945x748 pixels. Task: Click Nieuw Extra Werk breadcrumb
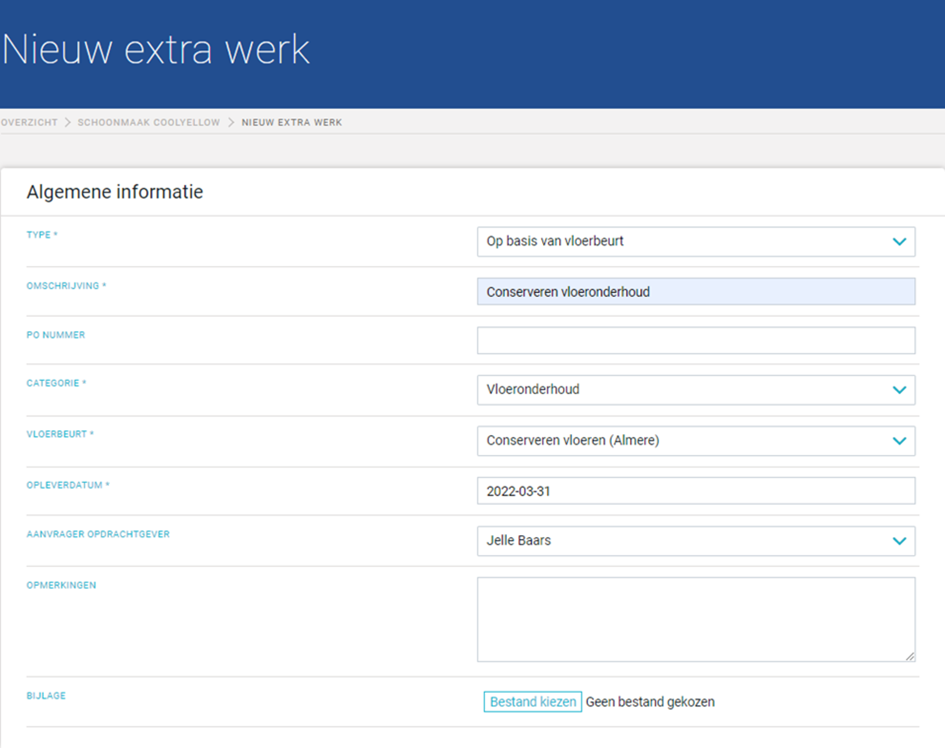[x=292, y=122]
